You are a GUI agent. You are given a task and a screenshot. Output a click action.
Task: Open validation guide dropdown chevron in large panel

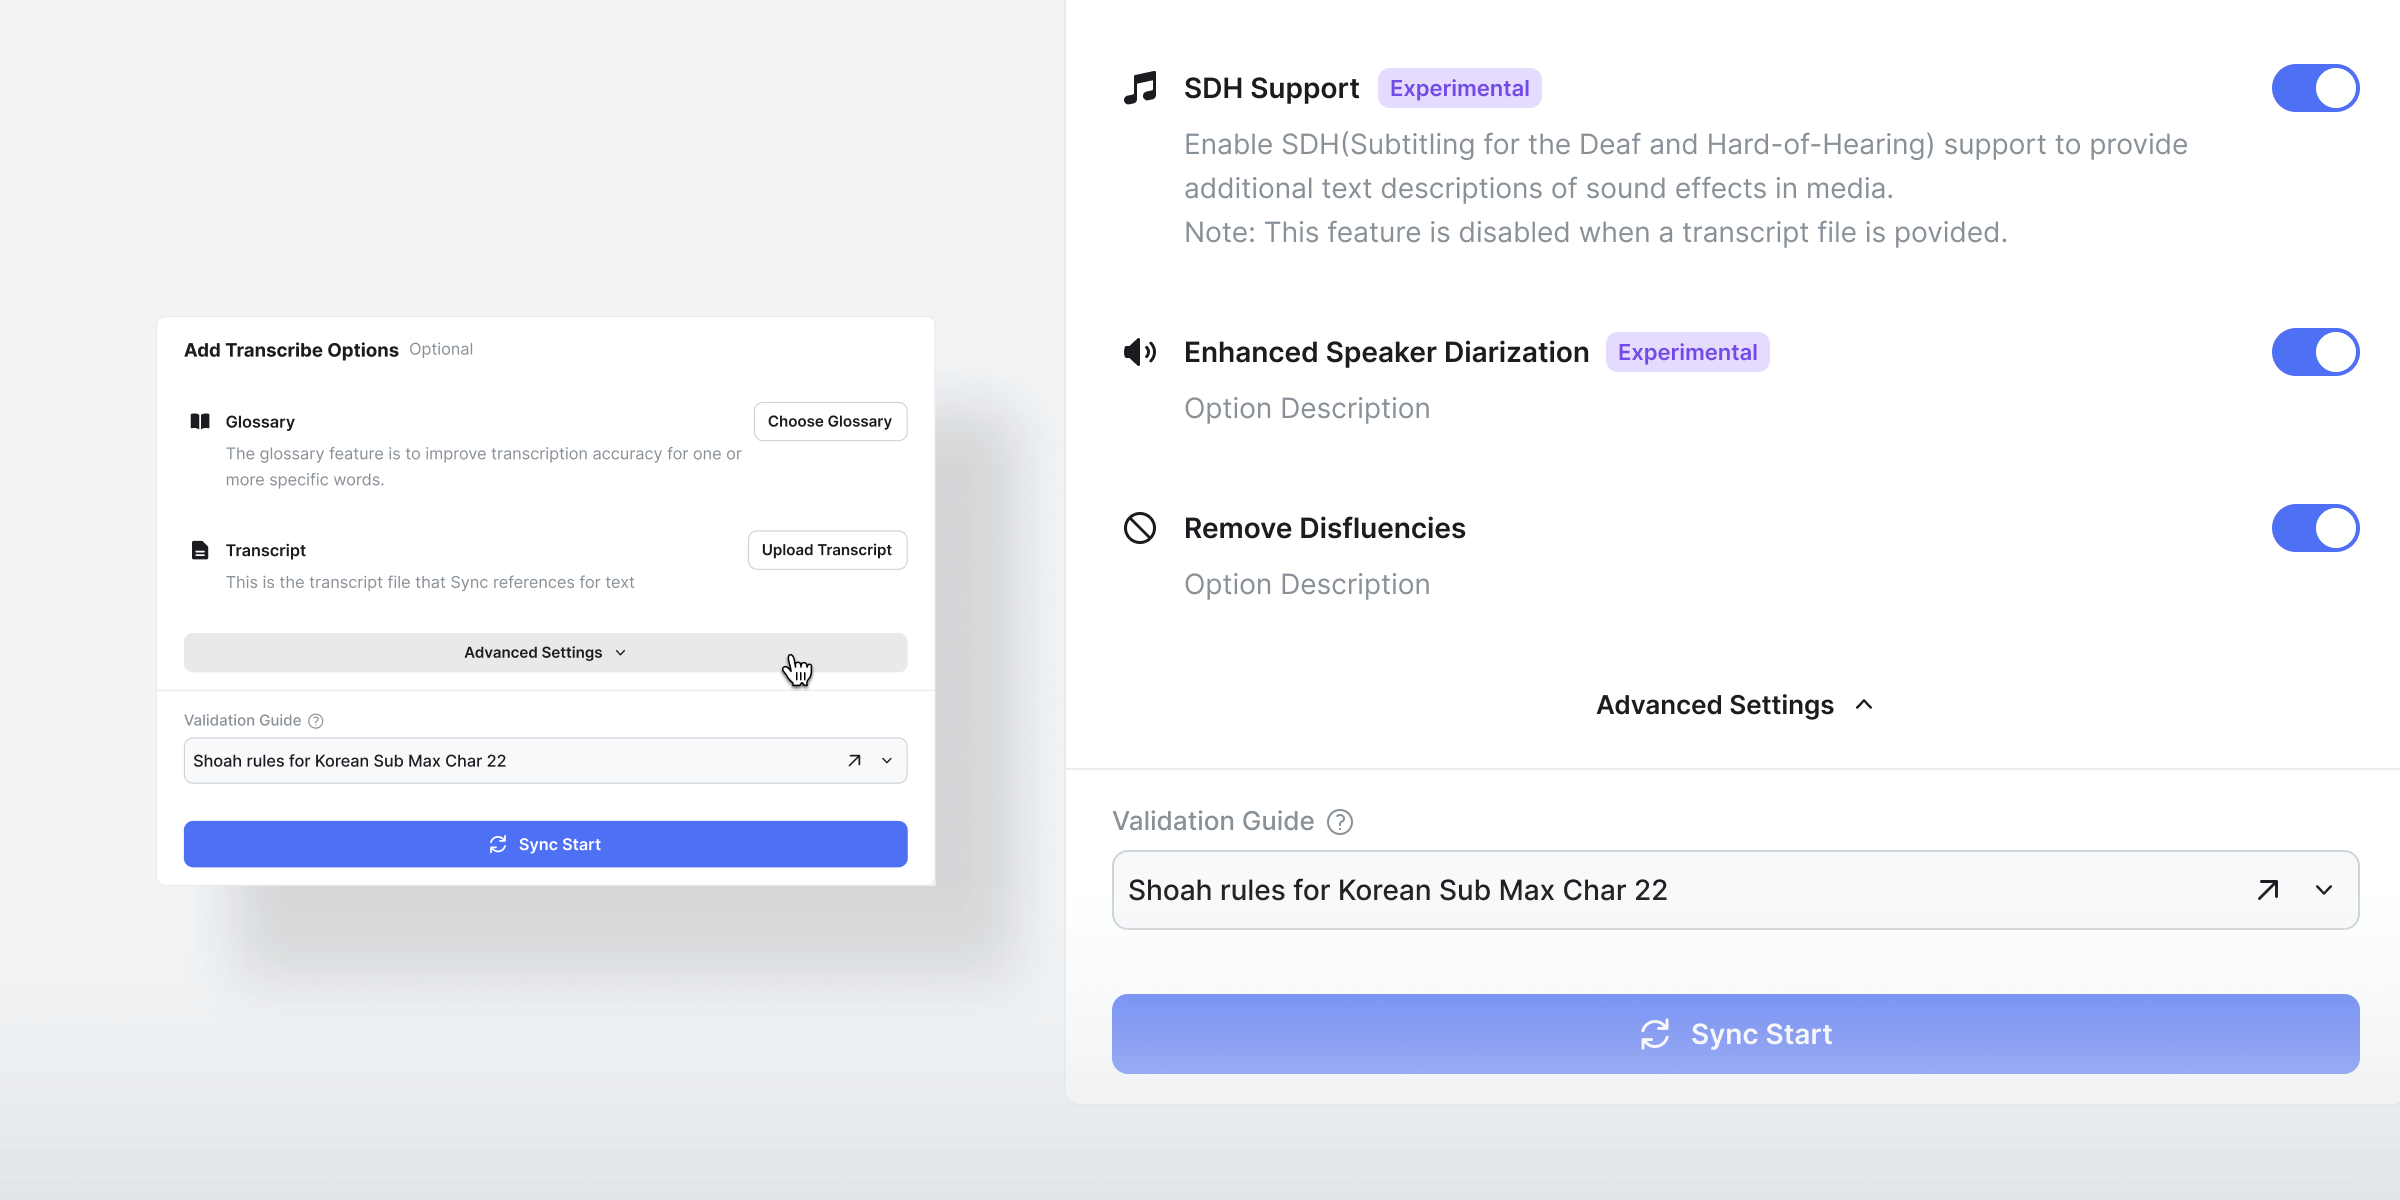coord(2324,890)
